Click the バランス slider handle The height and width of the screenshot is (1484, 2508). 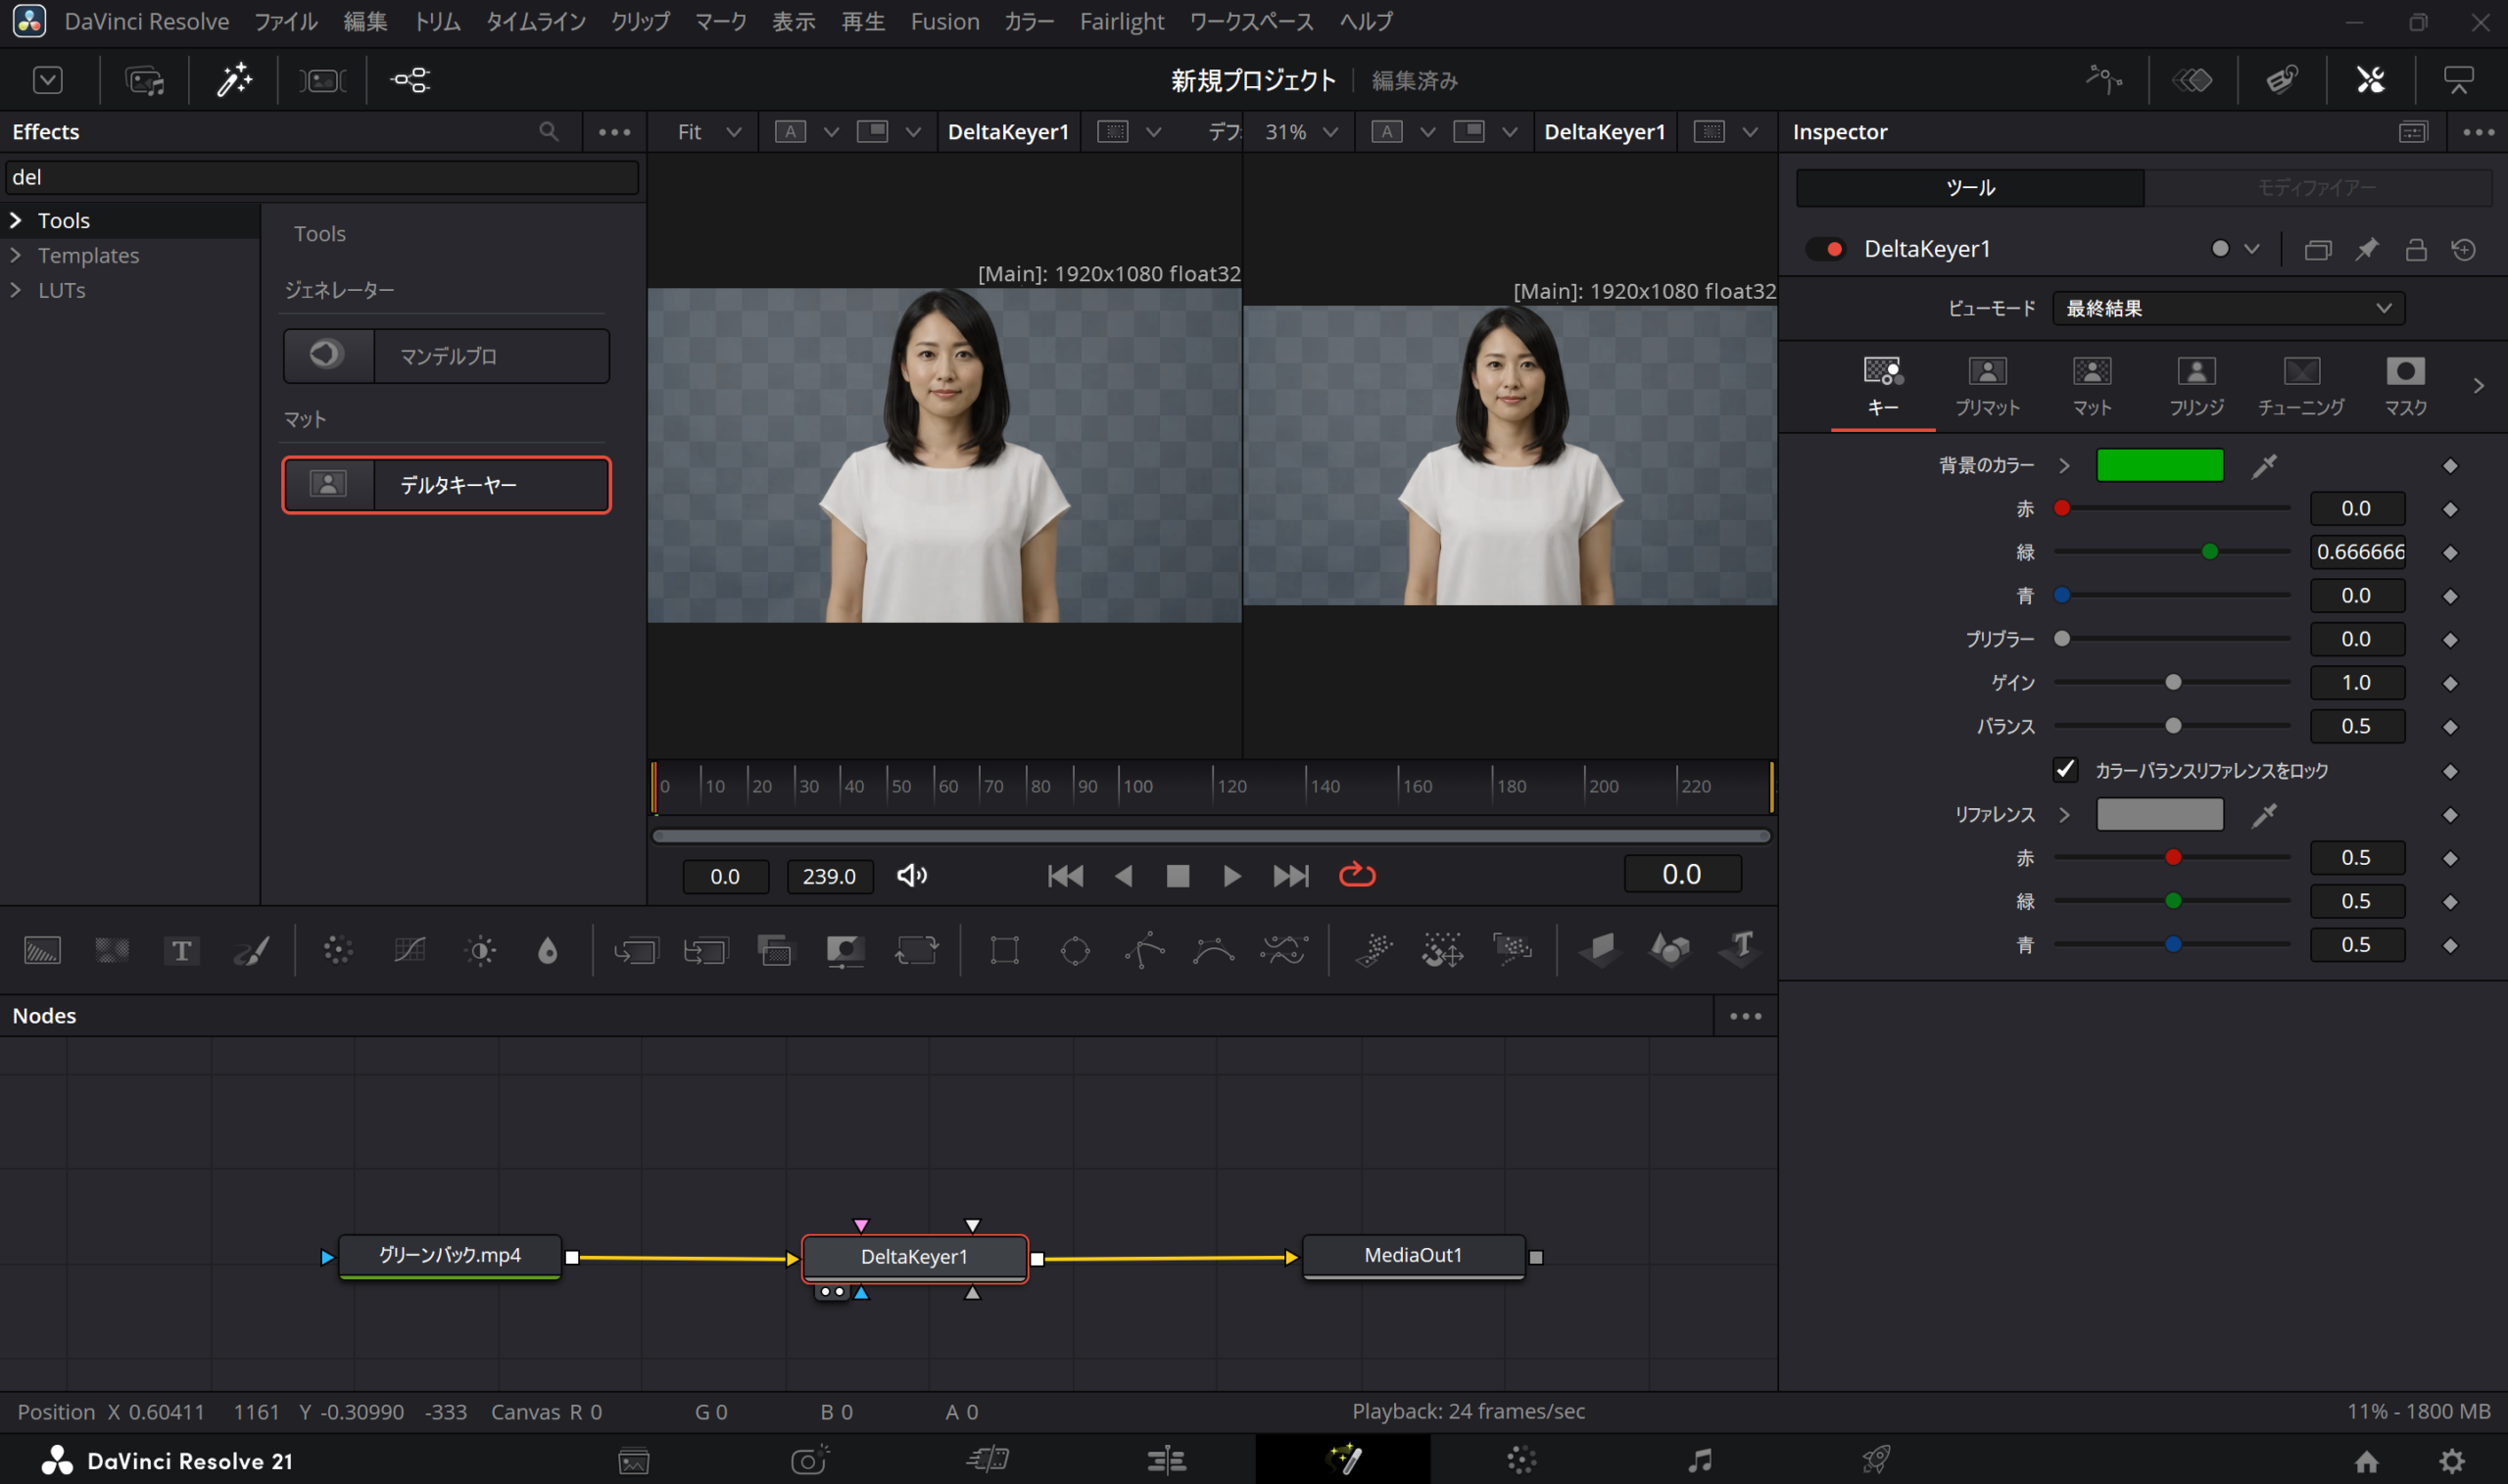[x=2172, y=726]
